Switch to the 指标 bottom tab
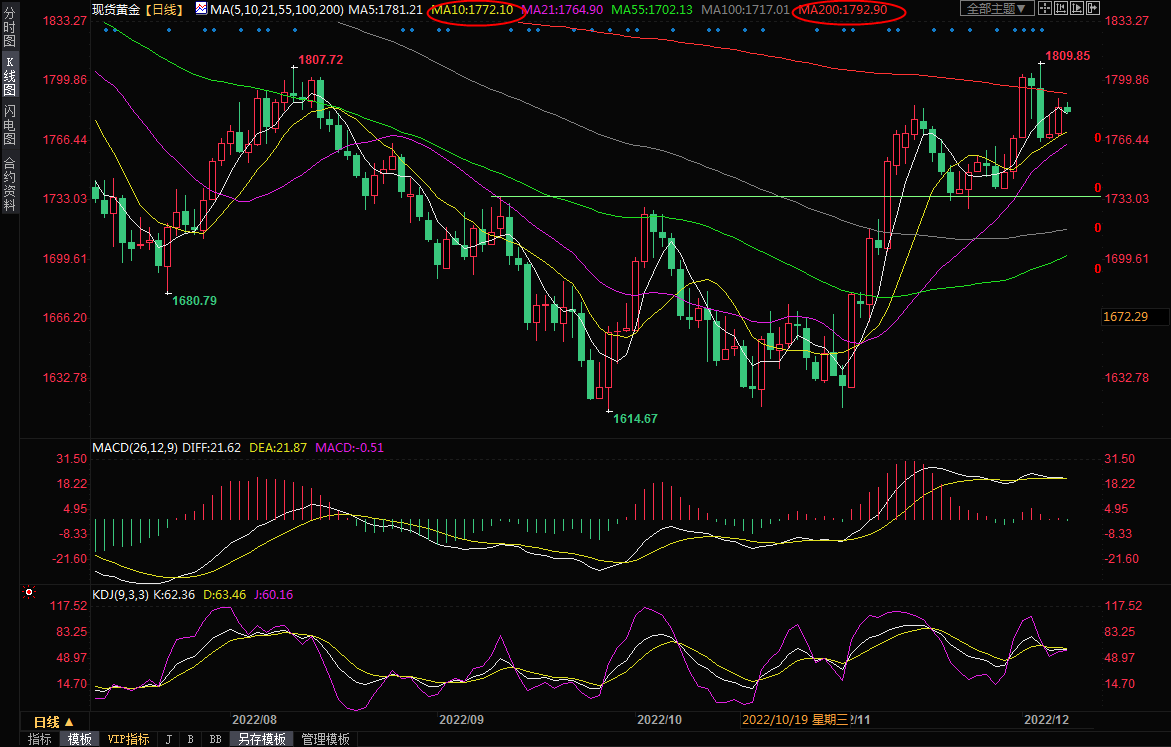This screenshot has width=1171, height=747. pos(40,739)
